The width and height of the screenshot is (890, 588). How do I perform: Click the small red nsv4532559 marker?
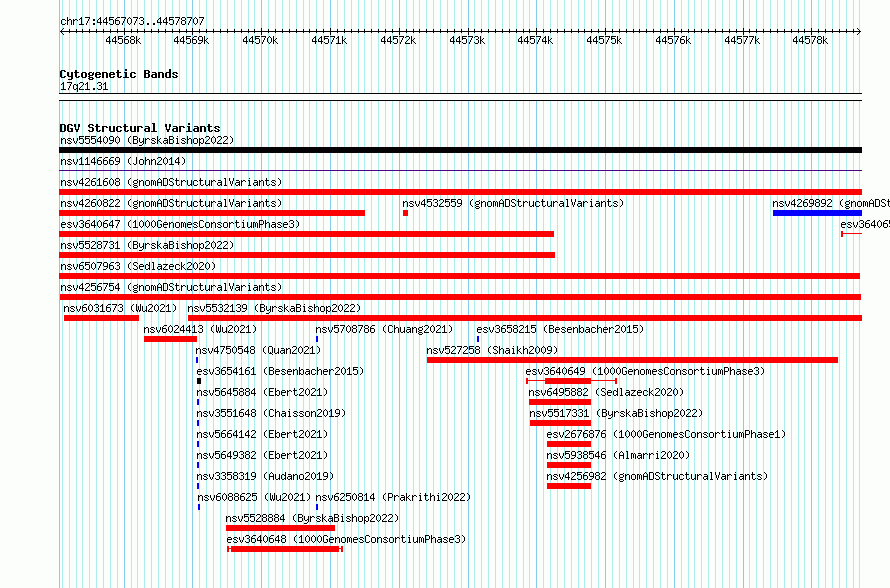pyautogui.click(x=405, y=213)
